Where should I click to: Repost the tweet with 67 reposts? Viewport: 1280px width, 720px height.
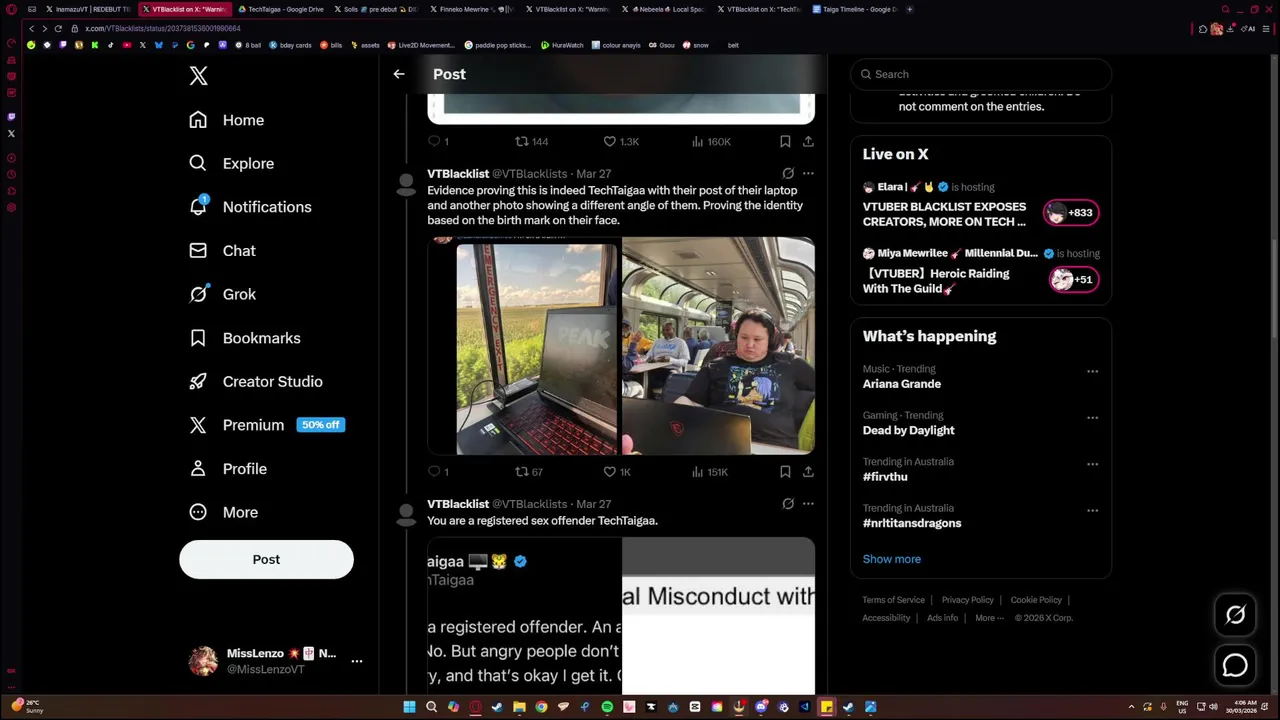coord(529,472)
